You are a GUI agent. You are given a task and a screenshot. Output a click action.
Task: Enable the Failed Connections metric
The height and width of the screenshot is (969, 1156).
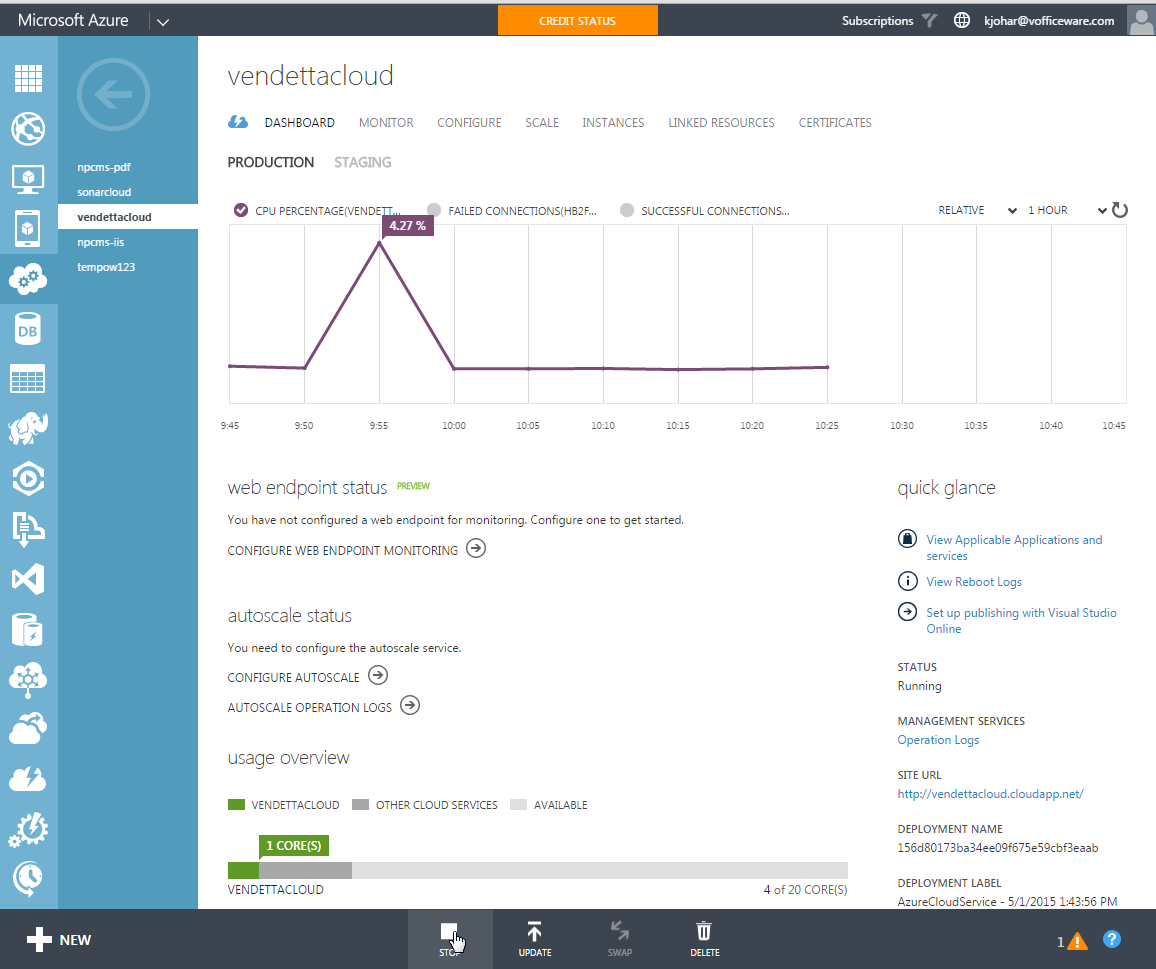(x=434, y=210)
